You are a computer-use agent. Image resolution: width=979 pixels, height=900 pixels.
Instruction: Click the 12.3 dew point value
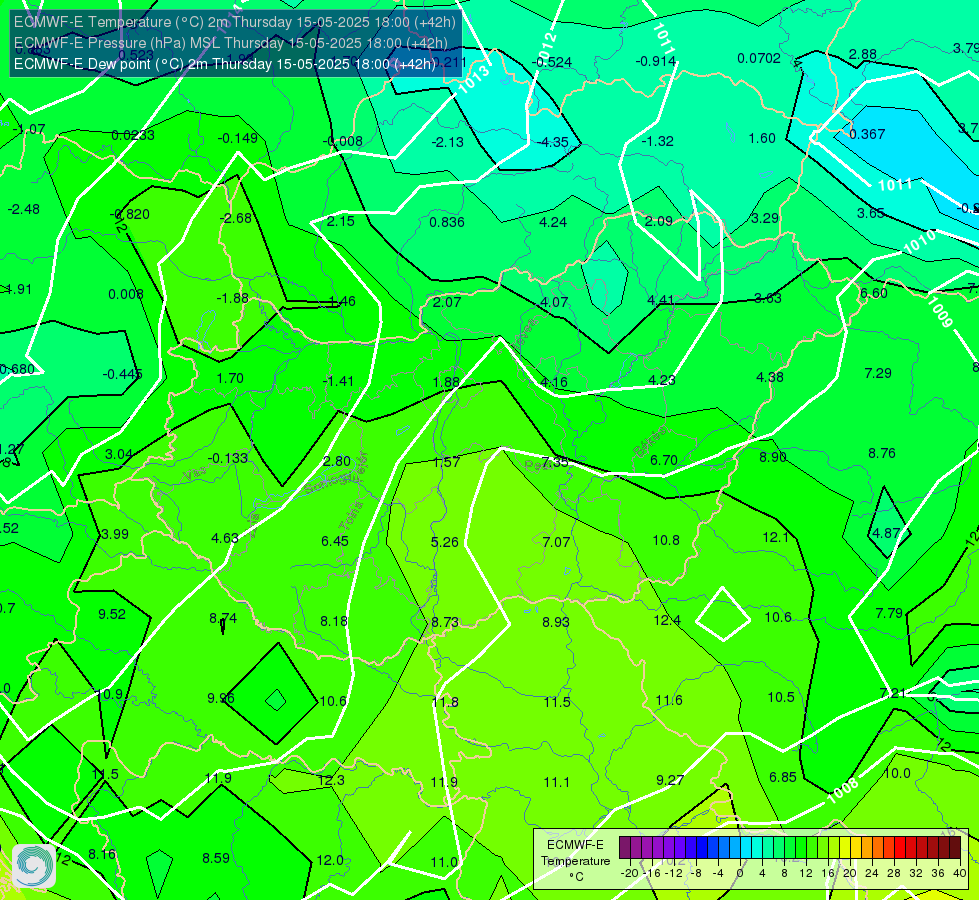[331, 780]
